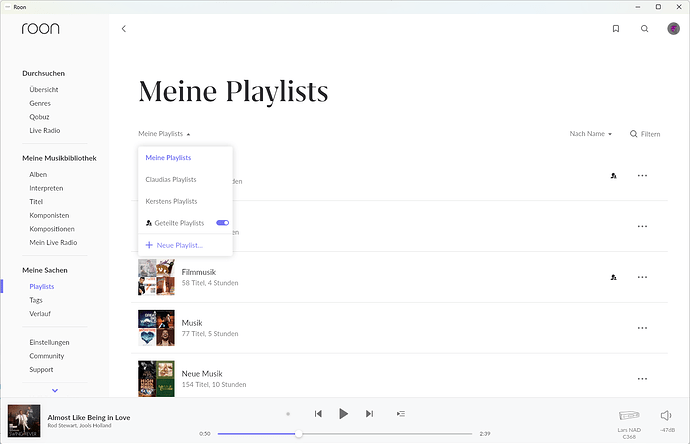
Task: Open Mein Live Radio in sidebar
Action: [x=53, y=242]
